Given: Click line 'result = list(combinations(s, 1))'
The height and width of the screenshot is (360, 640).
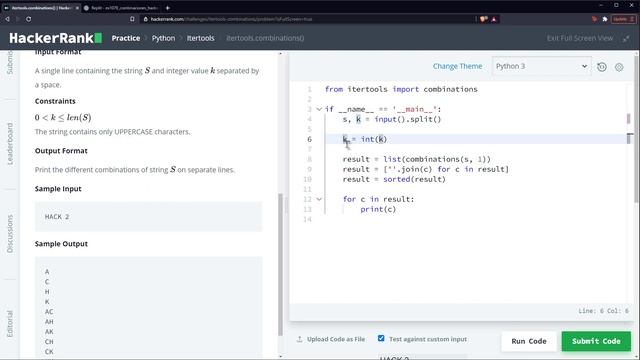Looking at the screenshot, I should (416, 159).
